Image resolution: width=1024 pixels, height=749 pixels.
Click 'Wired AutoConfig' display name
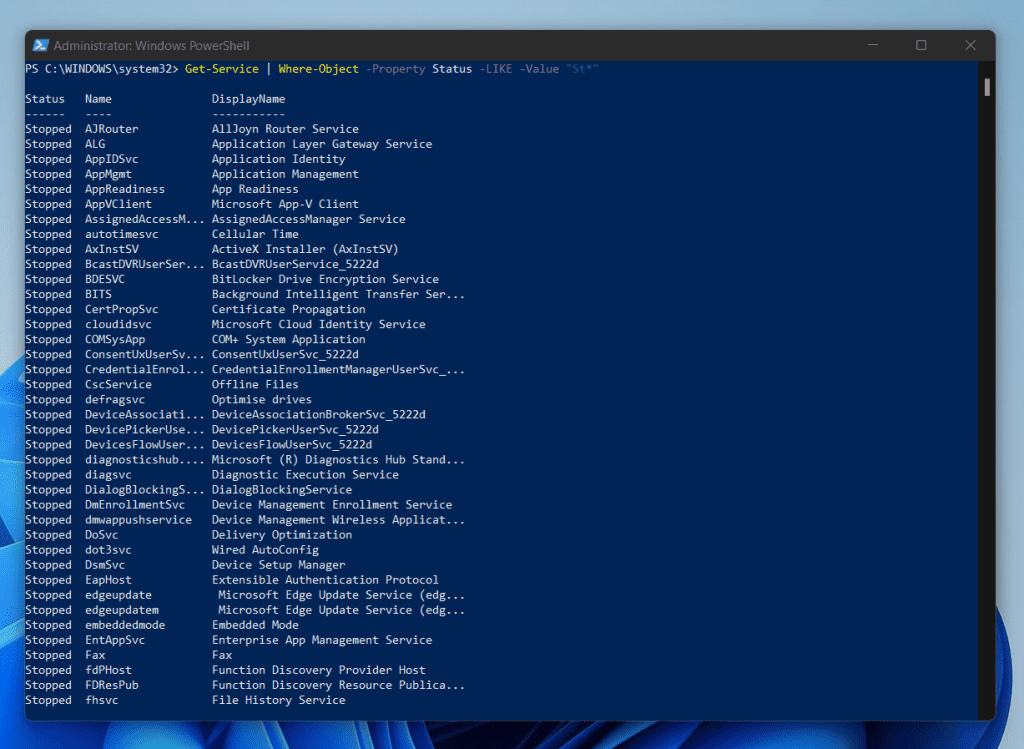click(265, 549)
